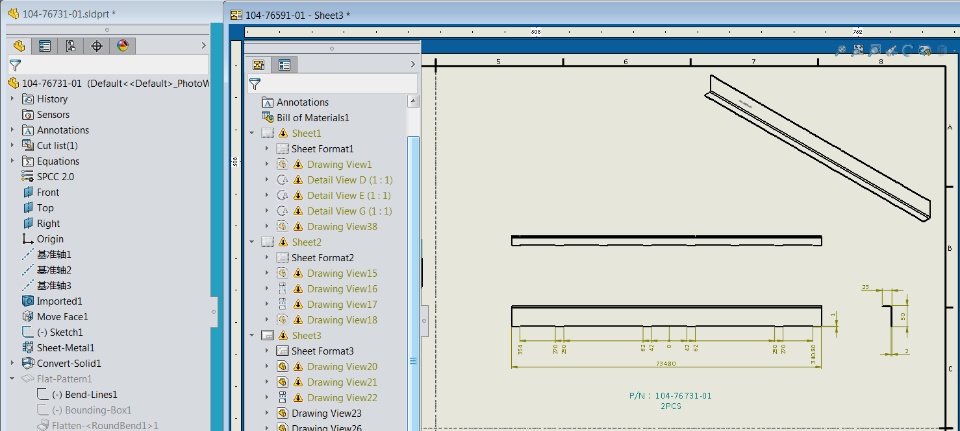Viewport: 960px width, 431px height.
Task: Expand the History folder
Action: click(12, 99)
